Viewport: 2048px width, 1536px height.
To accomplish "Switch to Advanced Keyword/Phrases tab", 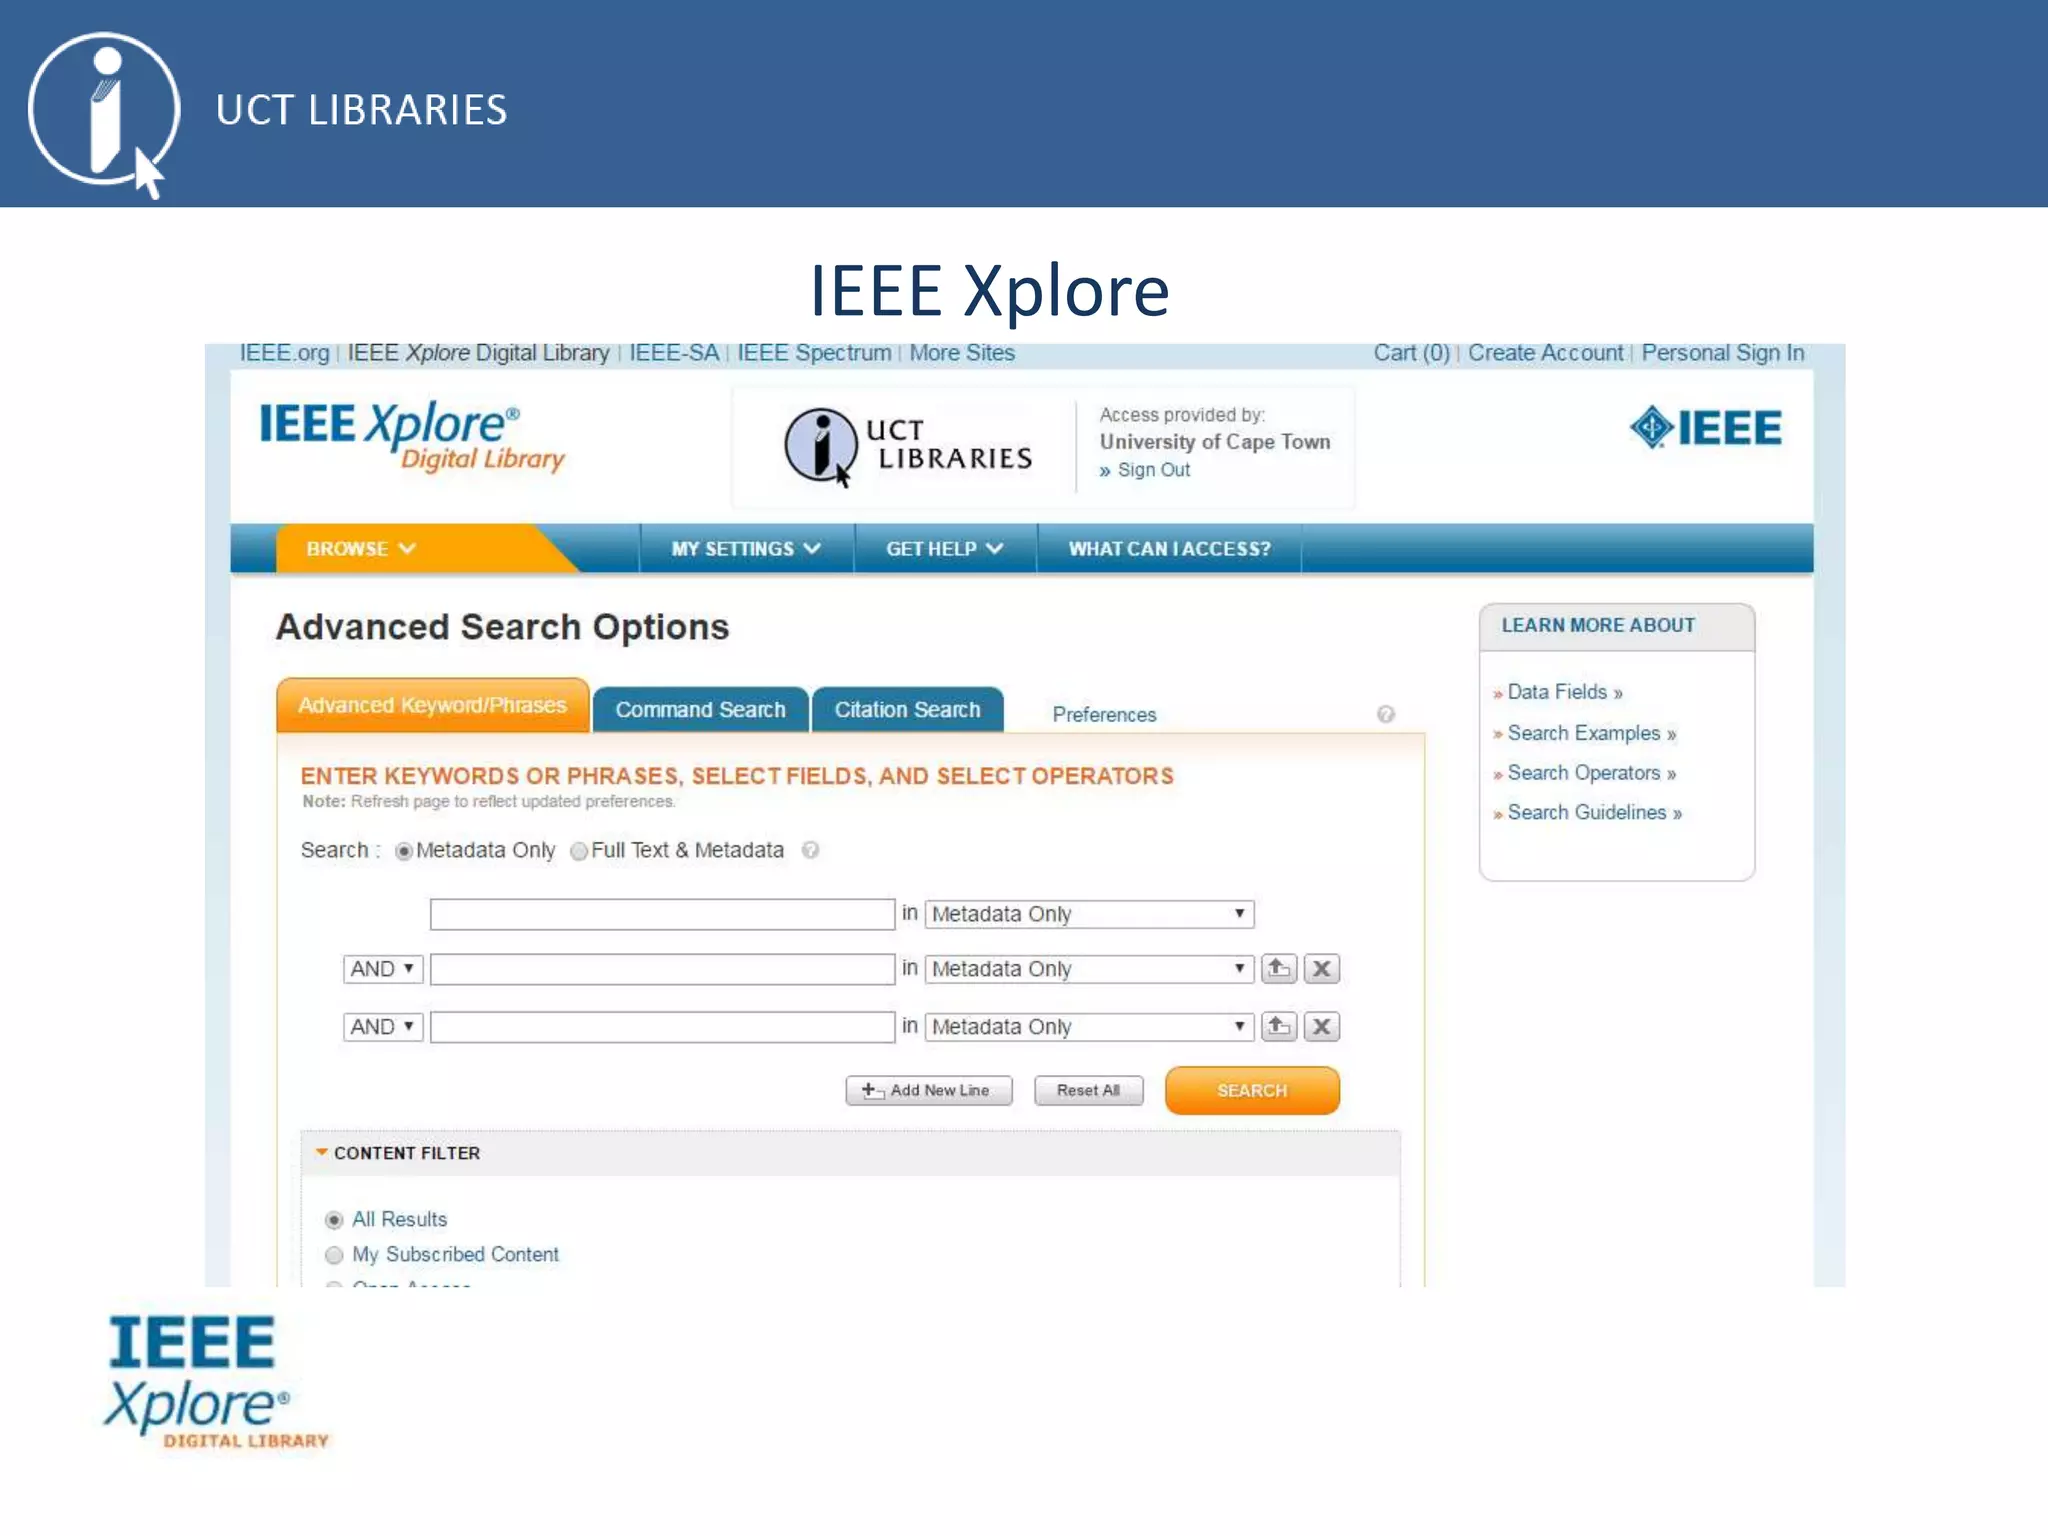I will pyautogui.click(x=432, y=705).
